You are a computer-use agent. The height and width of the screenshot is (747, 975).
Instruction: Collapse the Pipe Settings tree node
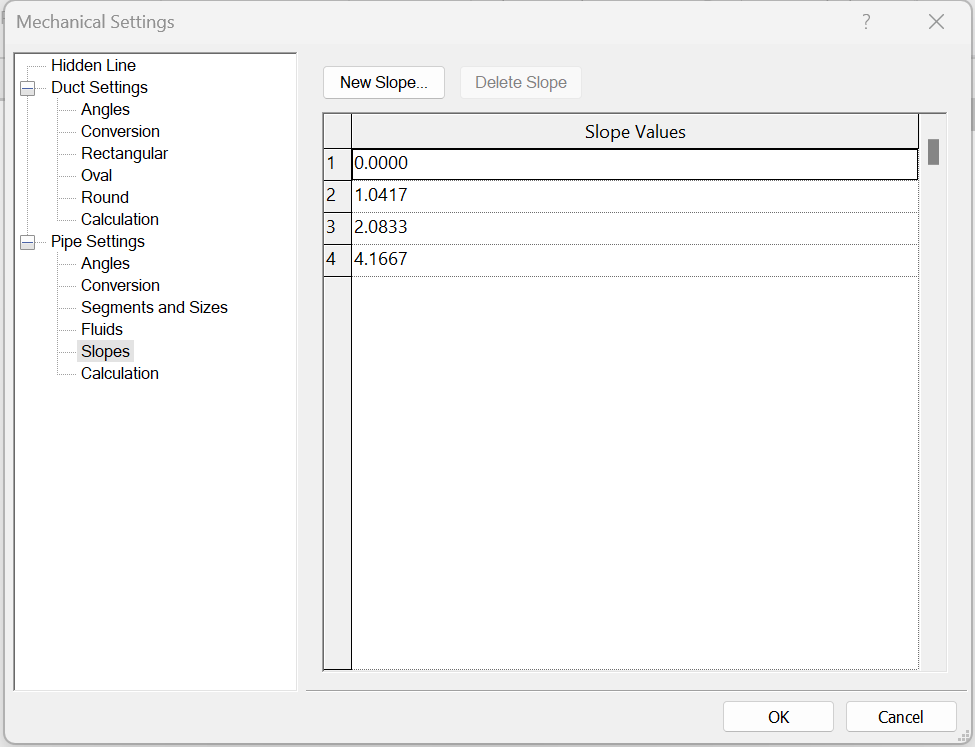point(27,242)
